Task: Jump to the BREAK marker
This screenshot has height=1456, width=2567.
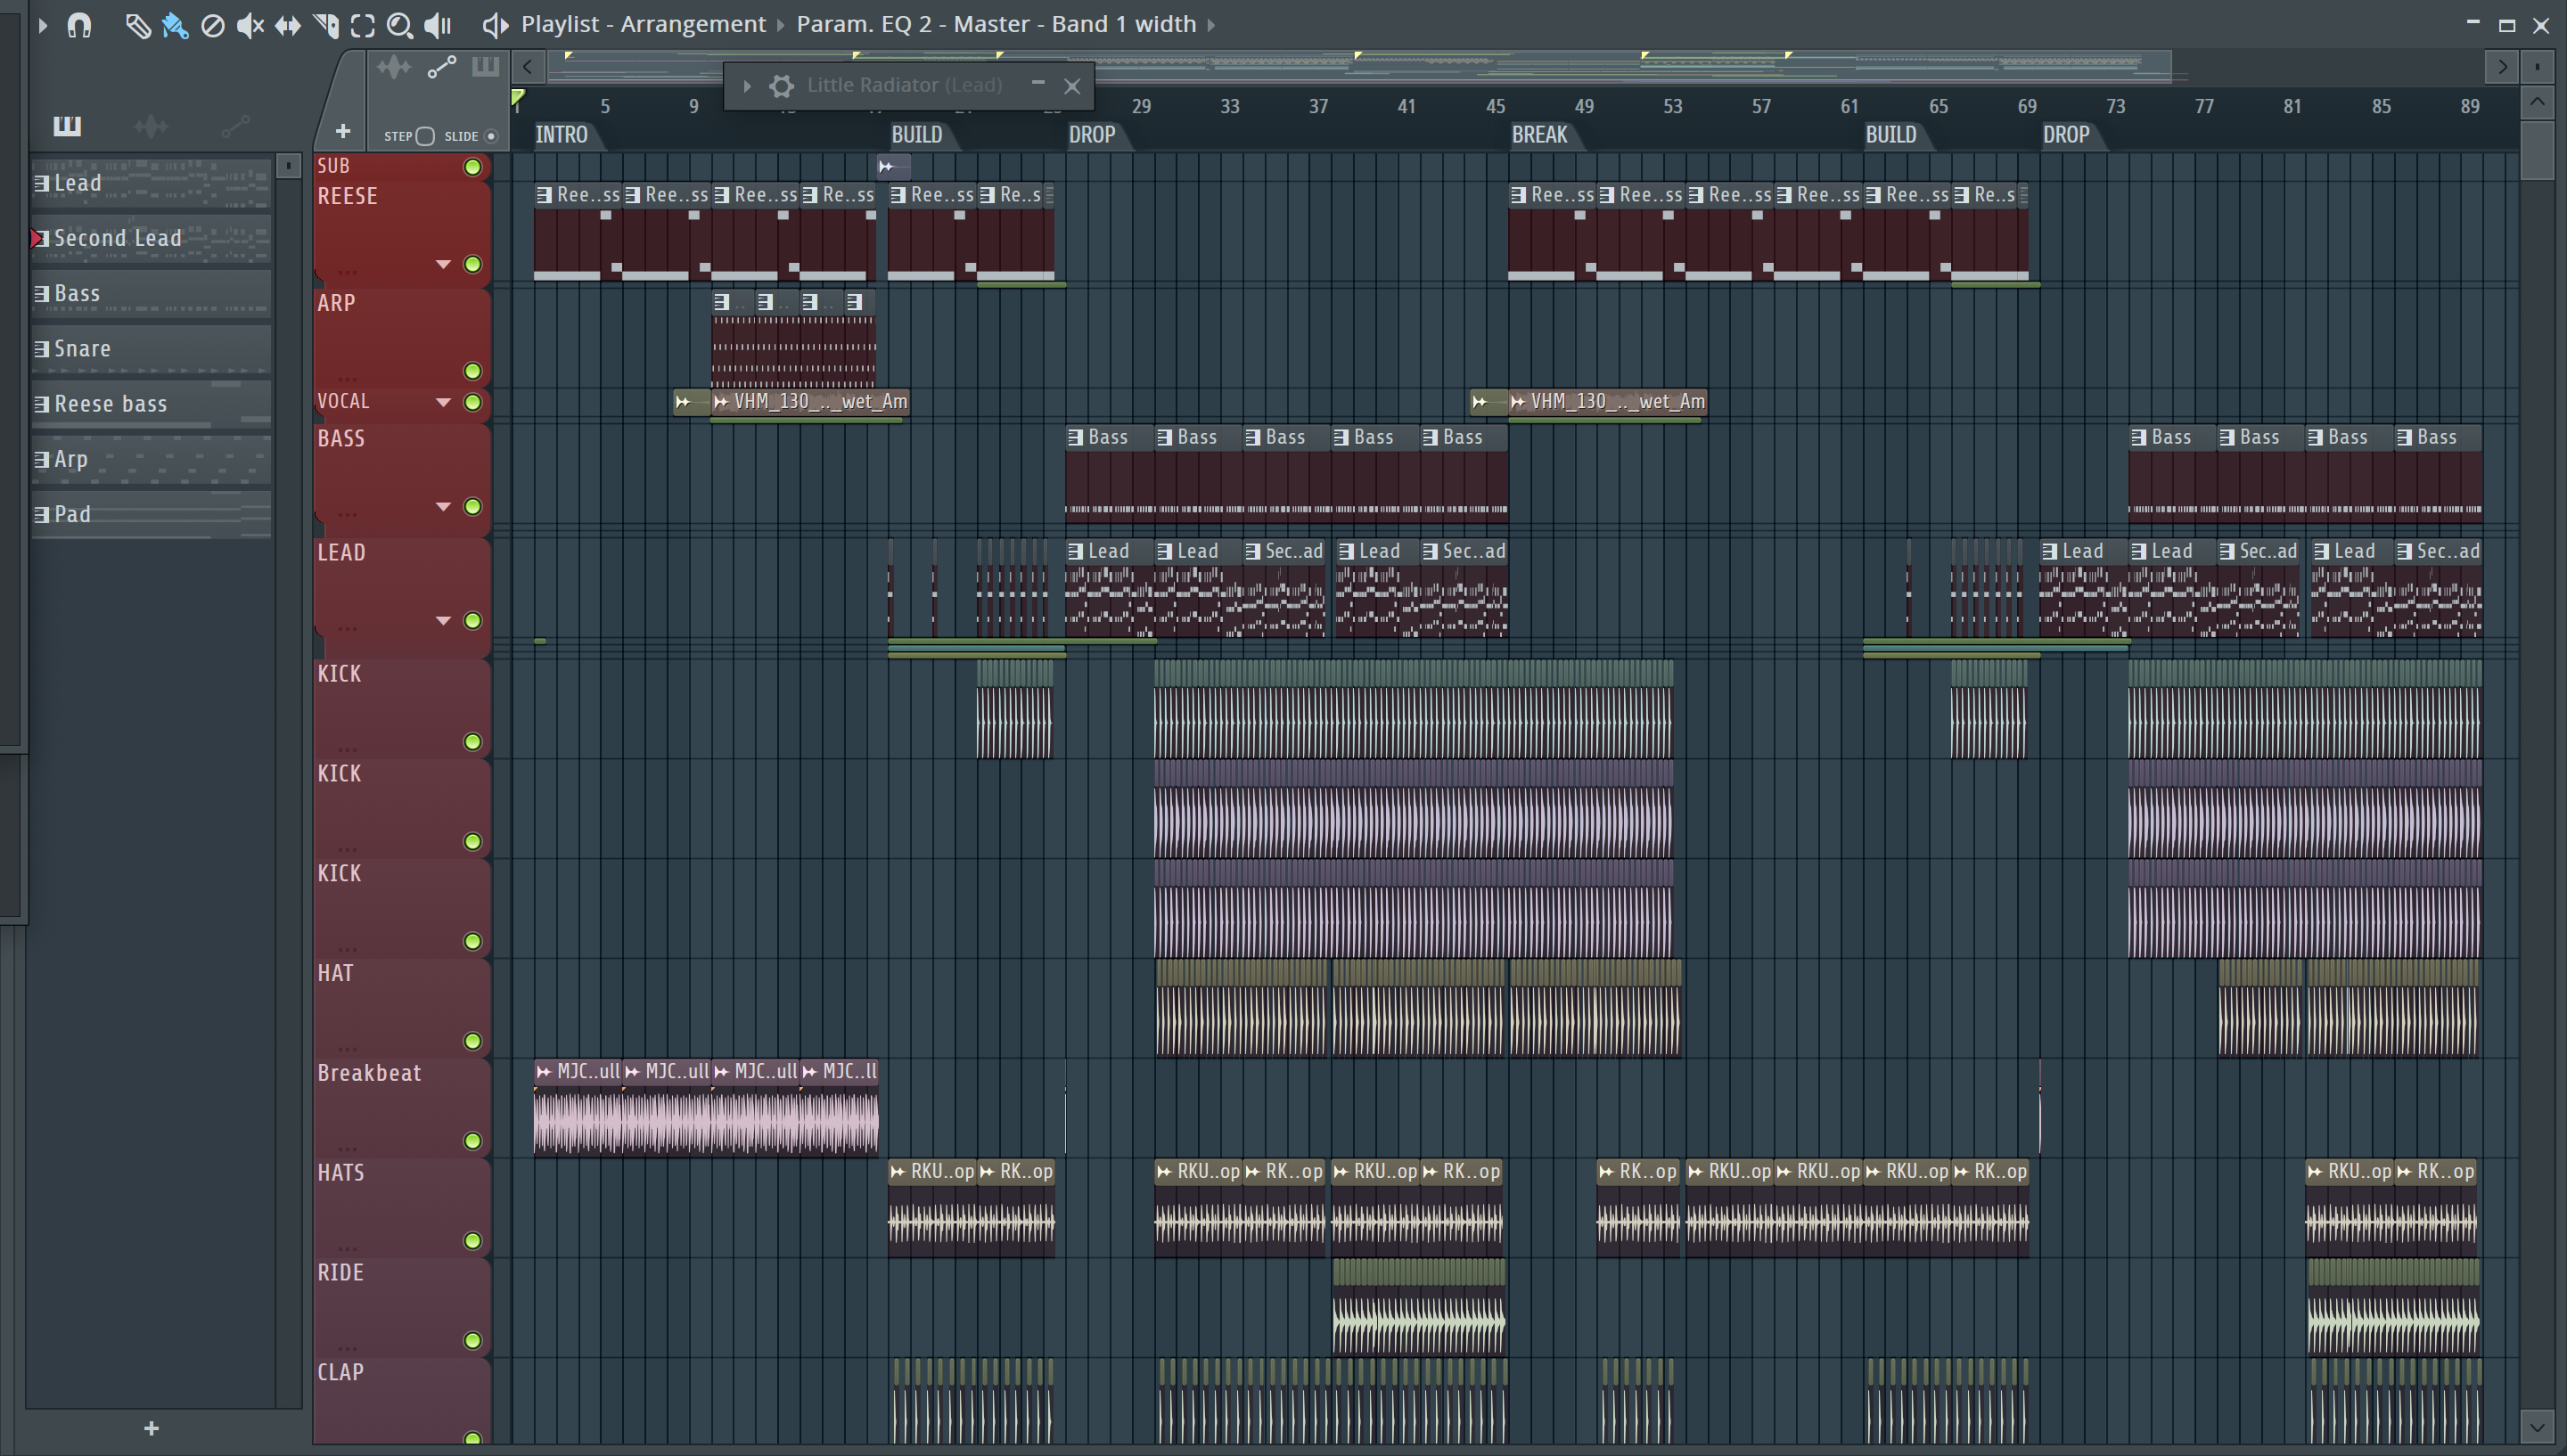Action: click(x=1539, y=135)
